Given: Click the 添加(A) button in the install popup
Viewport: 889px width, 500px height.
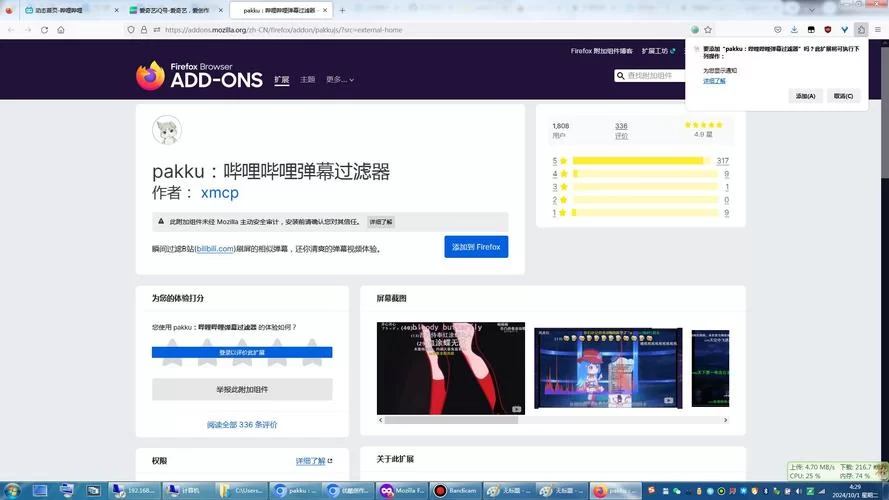Looking at the screenshot, I should click(x=805, y=96).
